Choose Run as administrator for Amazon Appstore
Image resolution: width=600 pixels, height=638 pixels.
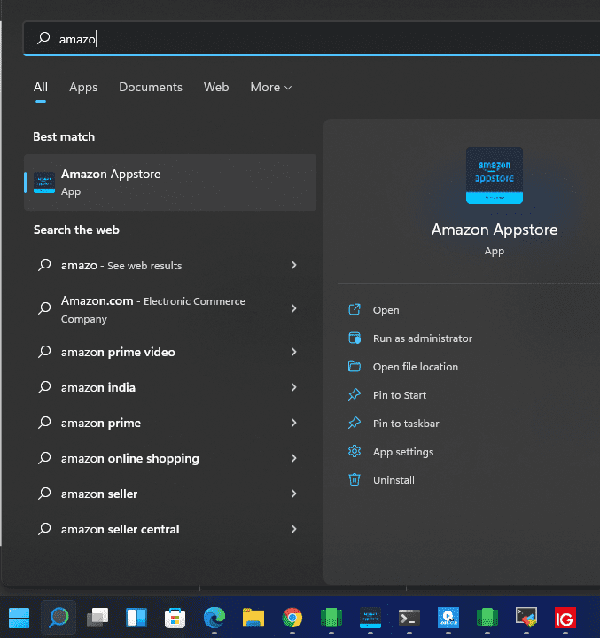[x=421, y=338]
